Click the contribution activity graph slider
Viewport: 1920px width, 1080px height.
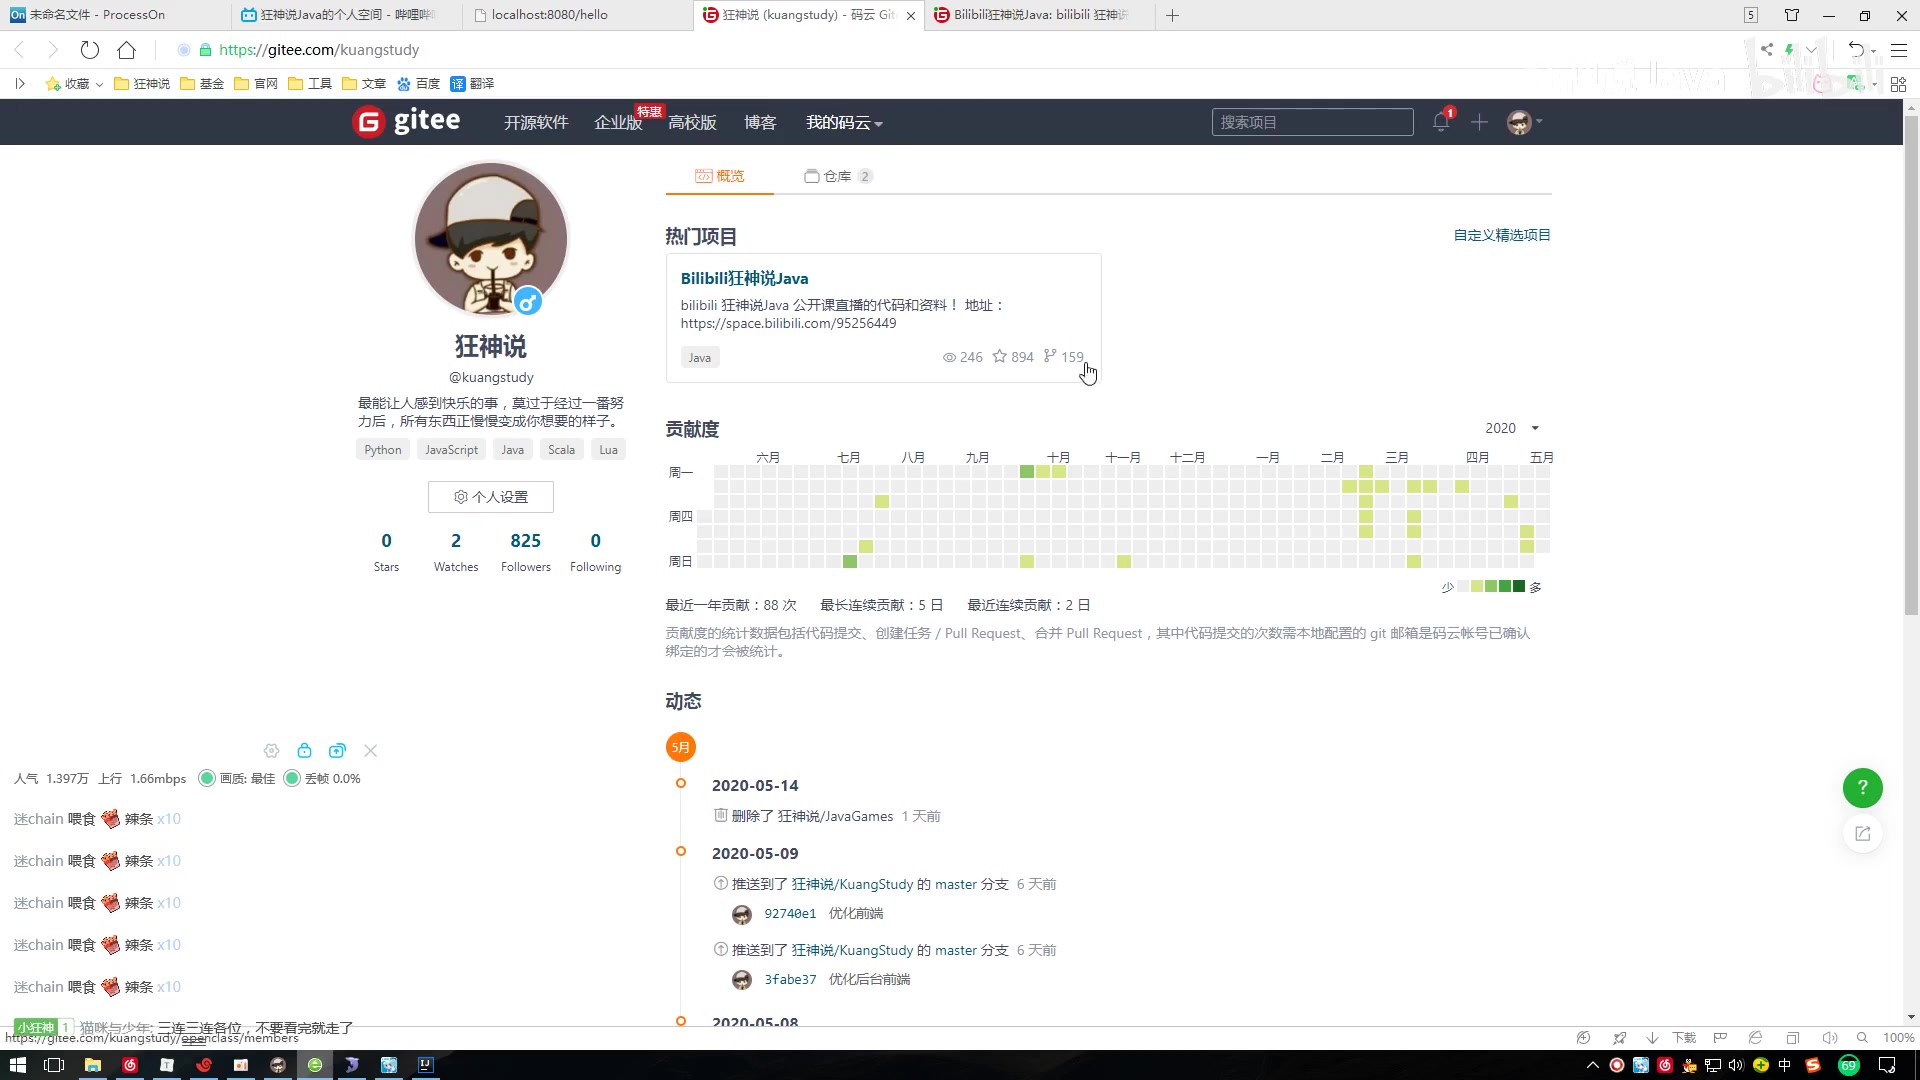pos(1511,427)
